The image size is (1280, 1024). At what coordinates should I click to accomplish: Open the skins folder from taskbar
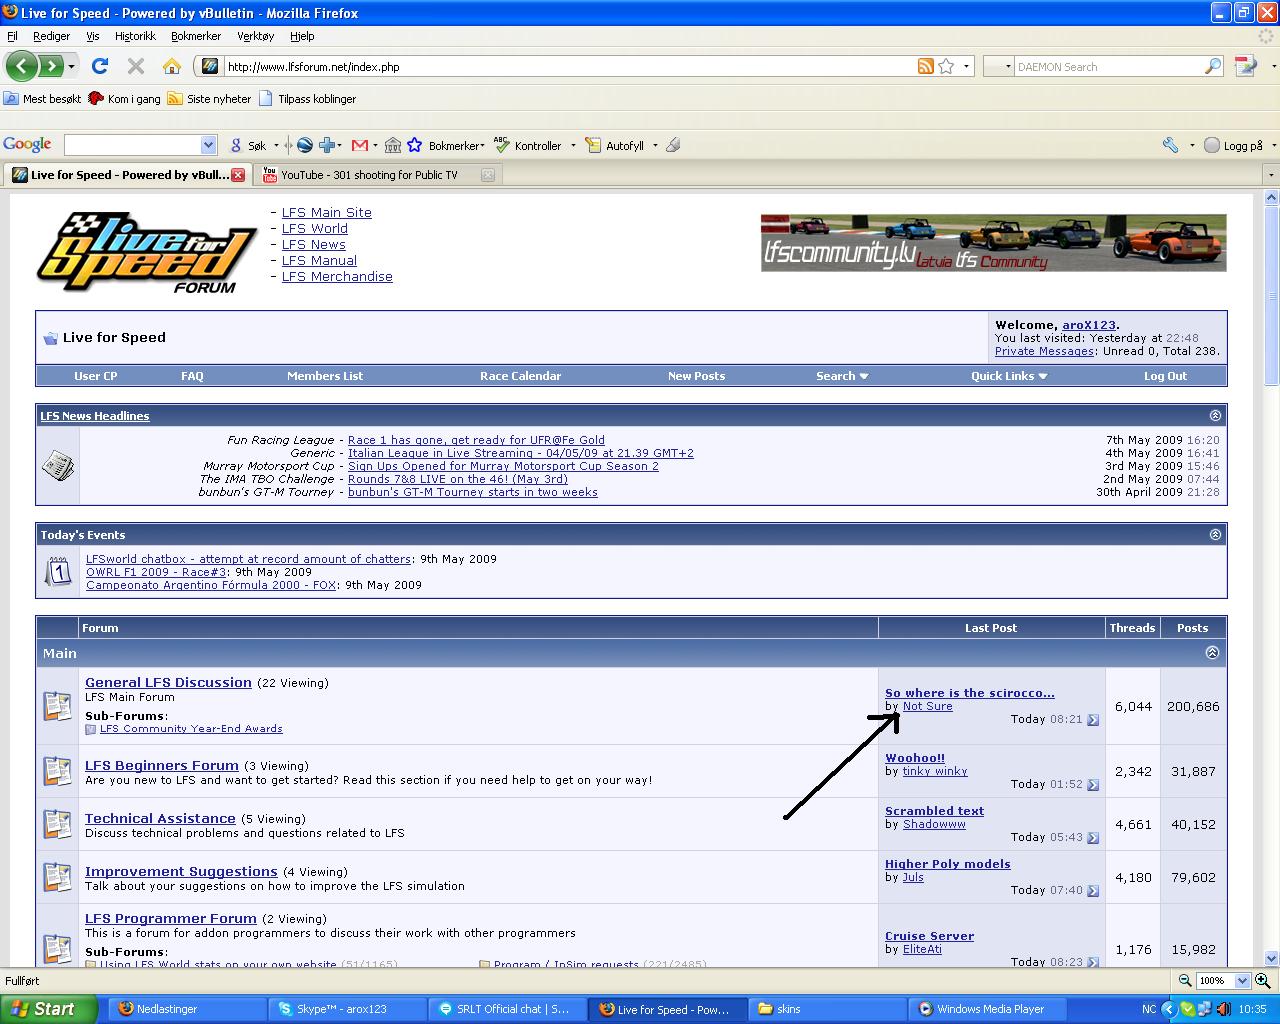pos(828,1009)
